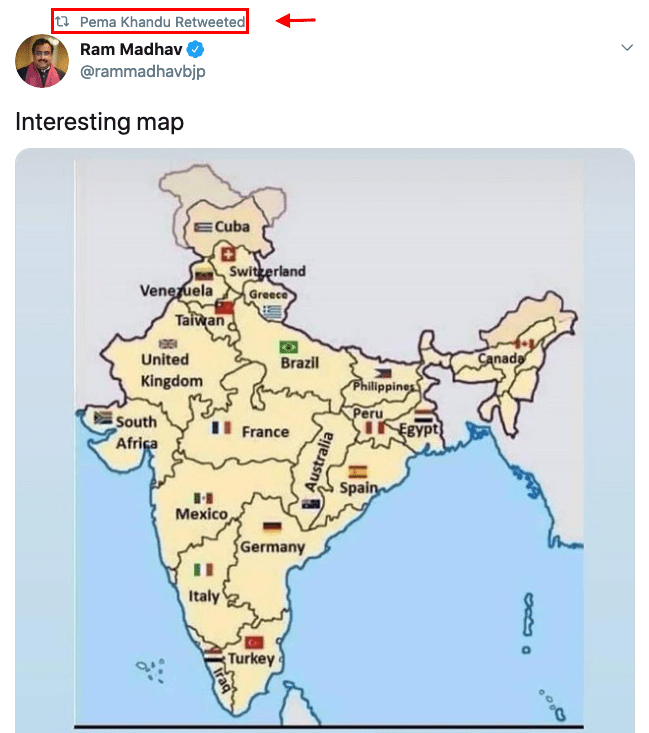Image resolution: width=649 pixels, height=733 pixels.
Task: Open Ram Madhav's profile picture
Action: (x=42, y=62)
